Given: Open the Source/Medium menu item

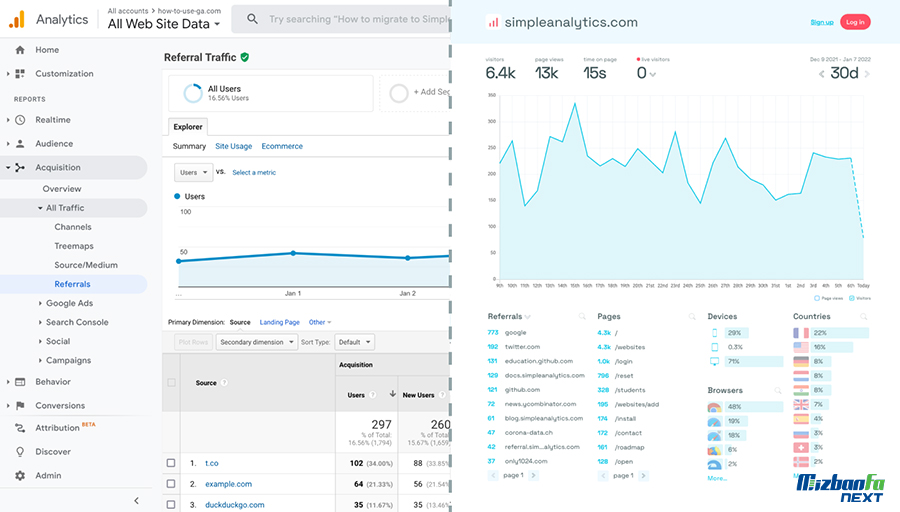Looking at the screenshot, I should pos(86,265).
